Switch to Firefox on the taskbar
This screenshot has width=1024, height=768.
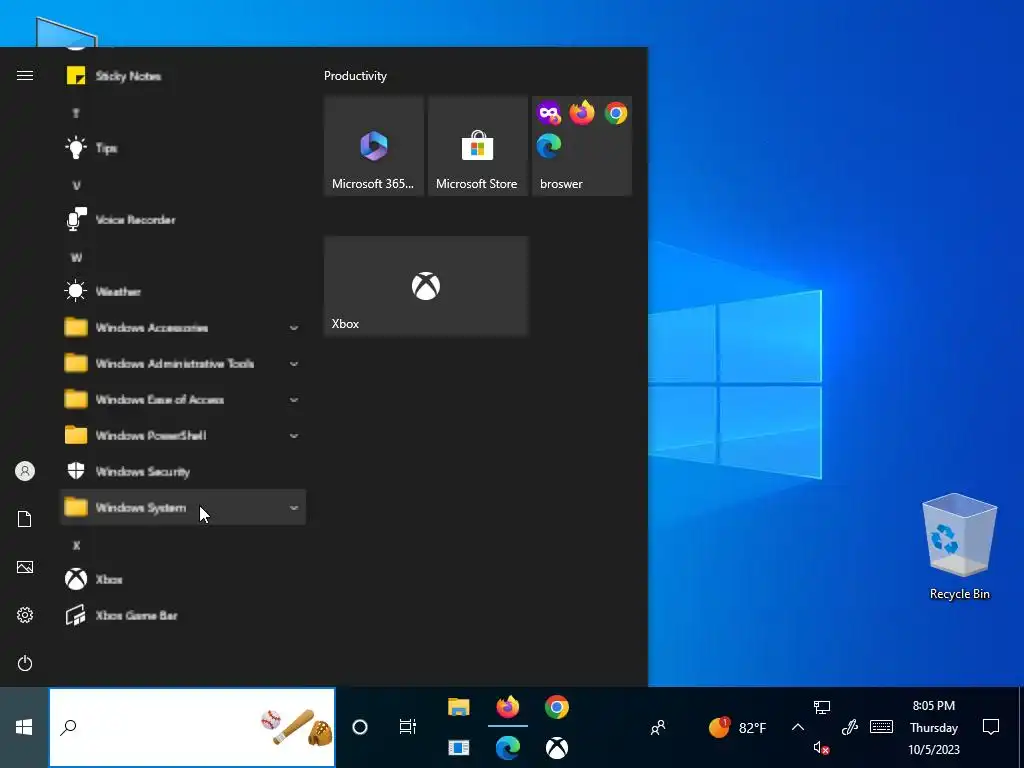coord(507,707)
